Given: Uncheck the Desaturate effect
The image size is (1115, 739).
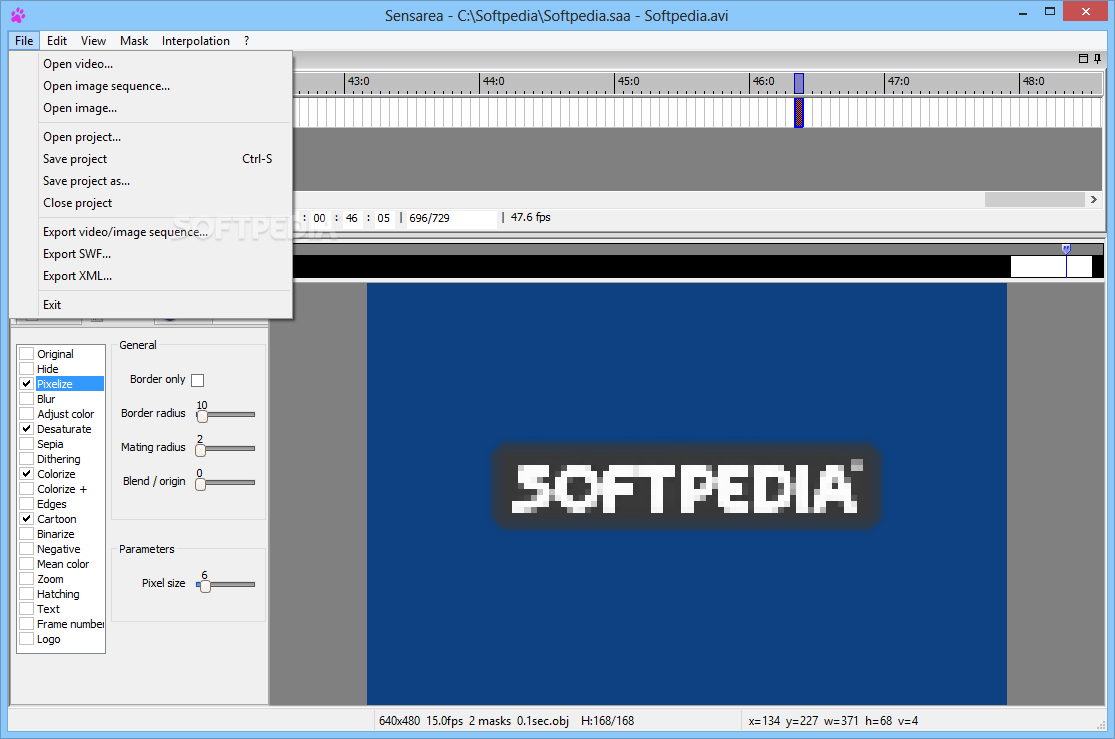Looking at the screenshot, I should coord(26,428).
